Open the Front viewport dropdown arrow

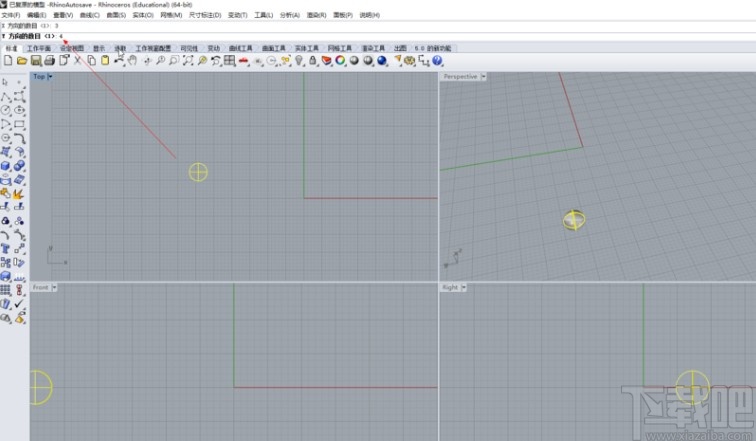[x=54, y=287]
